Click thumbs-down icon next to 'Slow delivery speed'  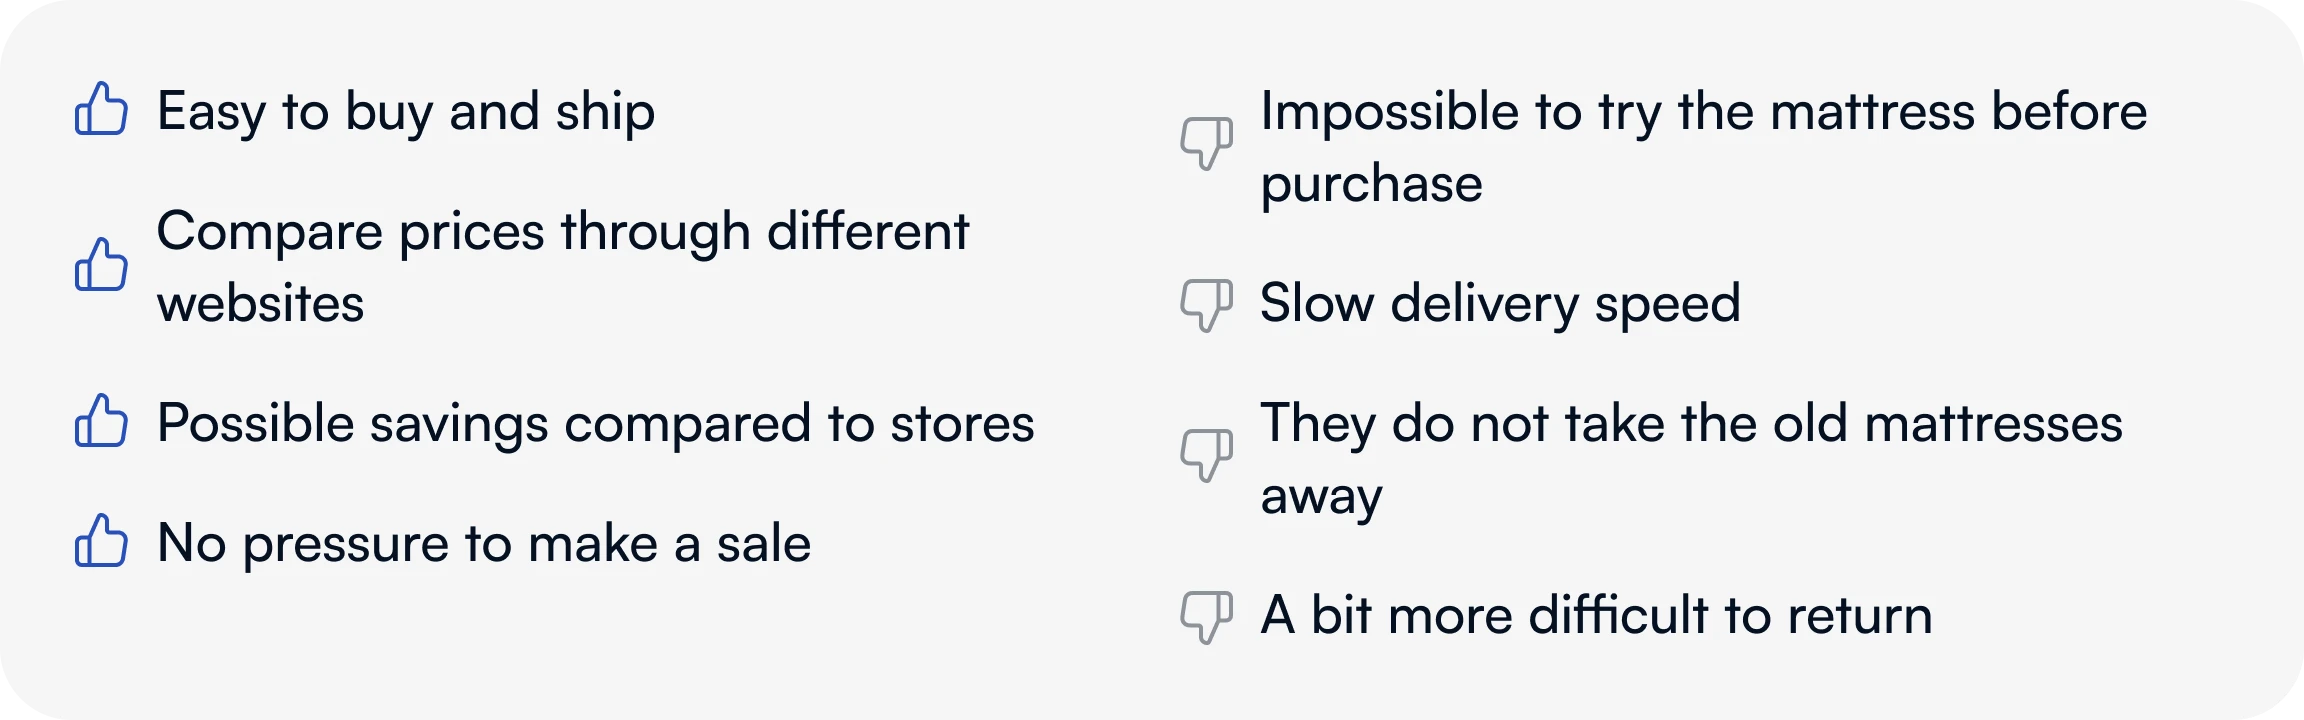(x=1206, y=303)
